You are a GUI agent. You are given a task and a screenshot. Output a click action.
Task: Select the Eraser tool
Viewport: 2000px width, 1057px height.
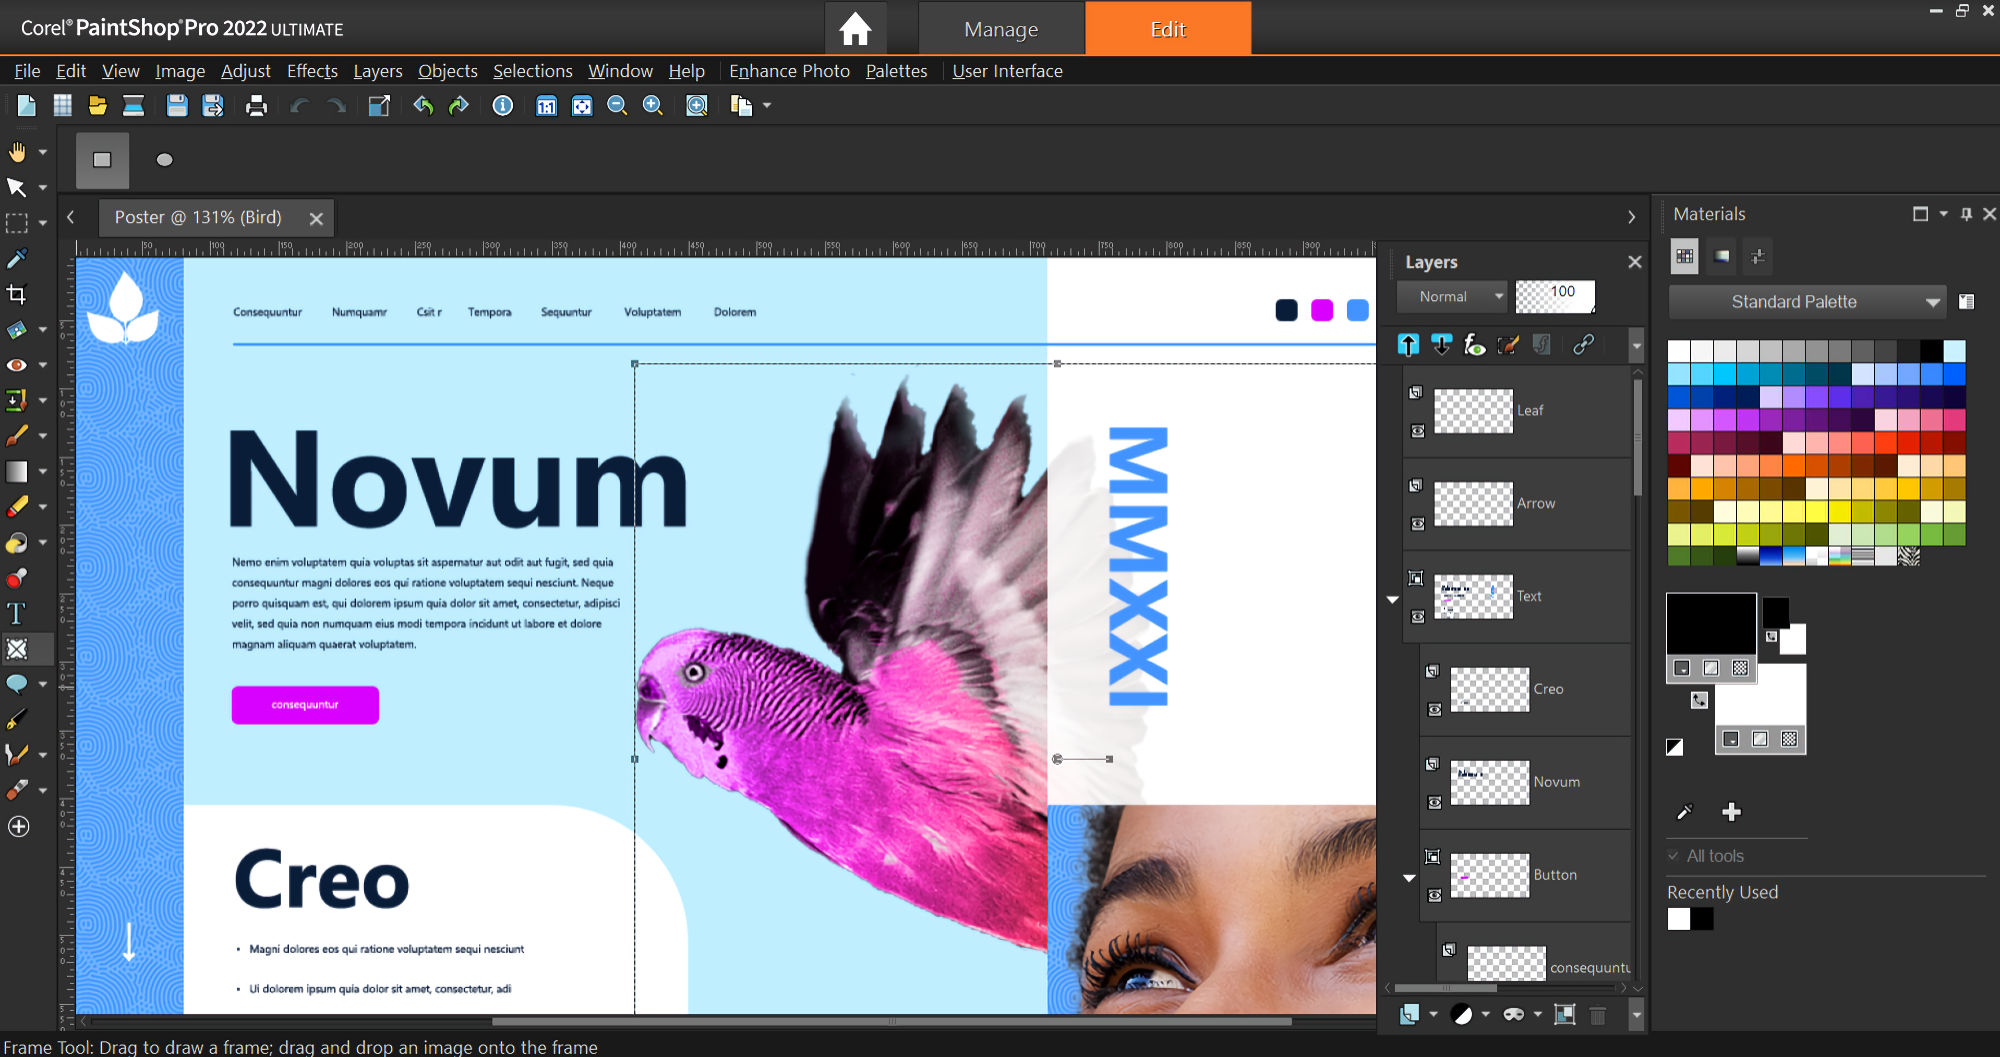[x=17, y=506]
